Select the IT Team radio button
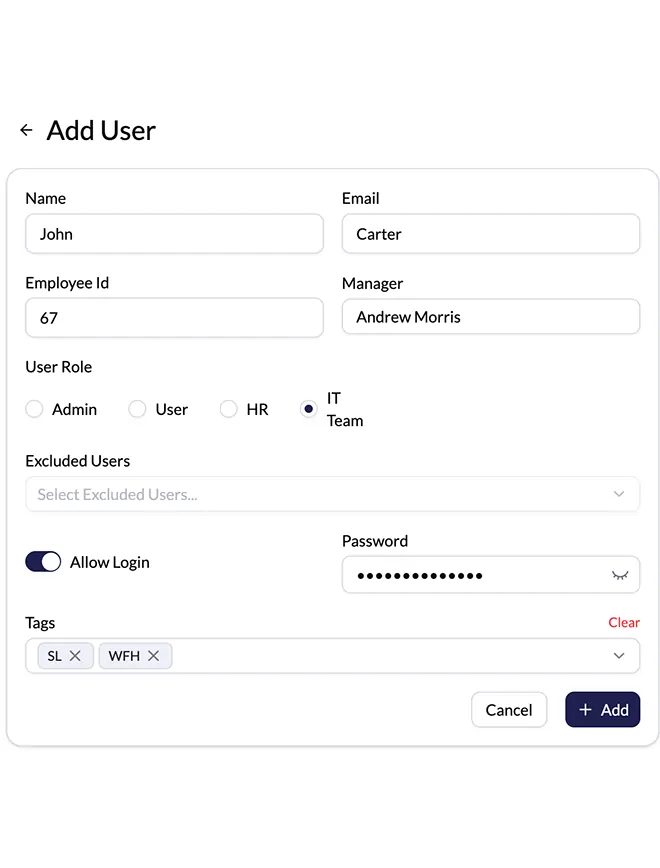Image resolution: width=660 pixels, height=868 pixels. (309, 409)
